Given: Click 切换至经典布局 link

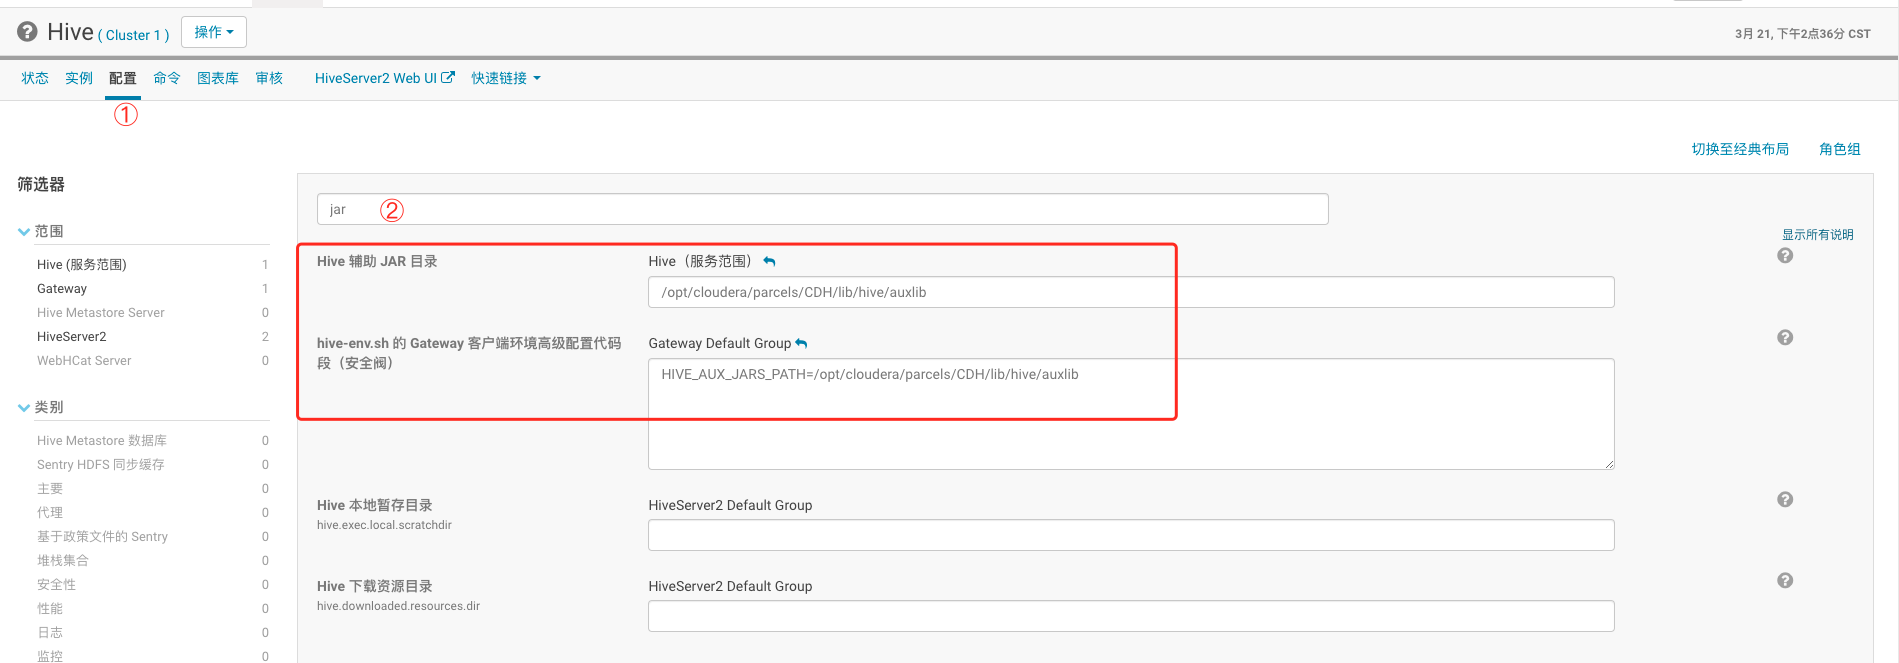Looking at the screenshot, I should pos(1740,149).
